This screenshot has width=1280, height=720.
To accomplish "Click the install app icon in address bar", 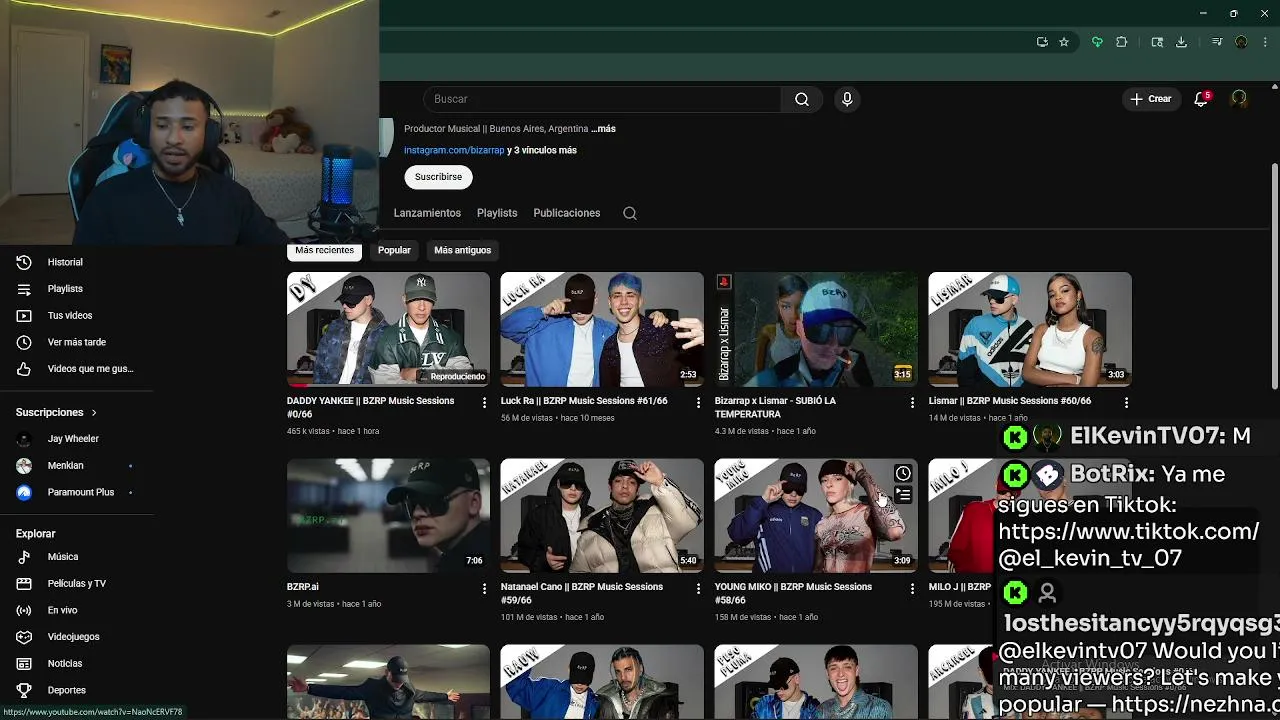I will 1042,42.
